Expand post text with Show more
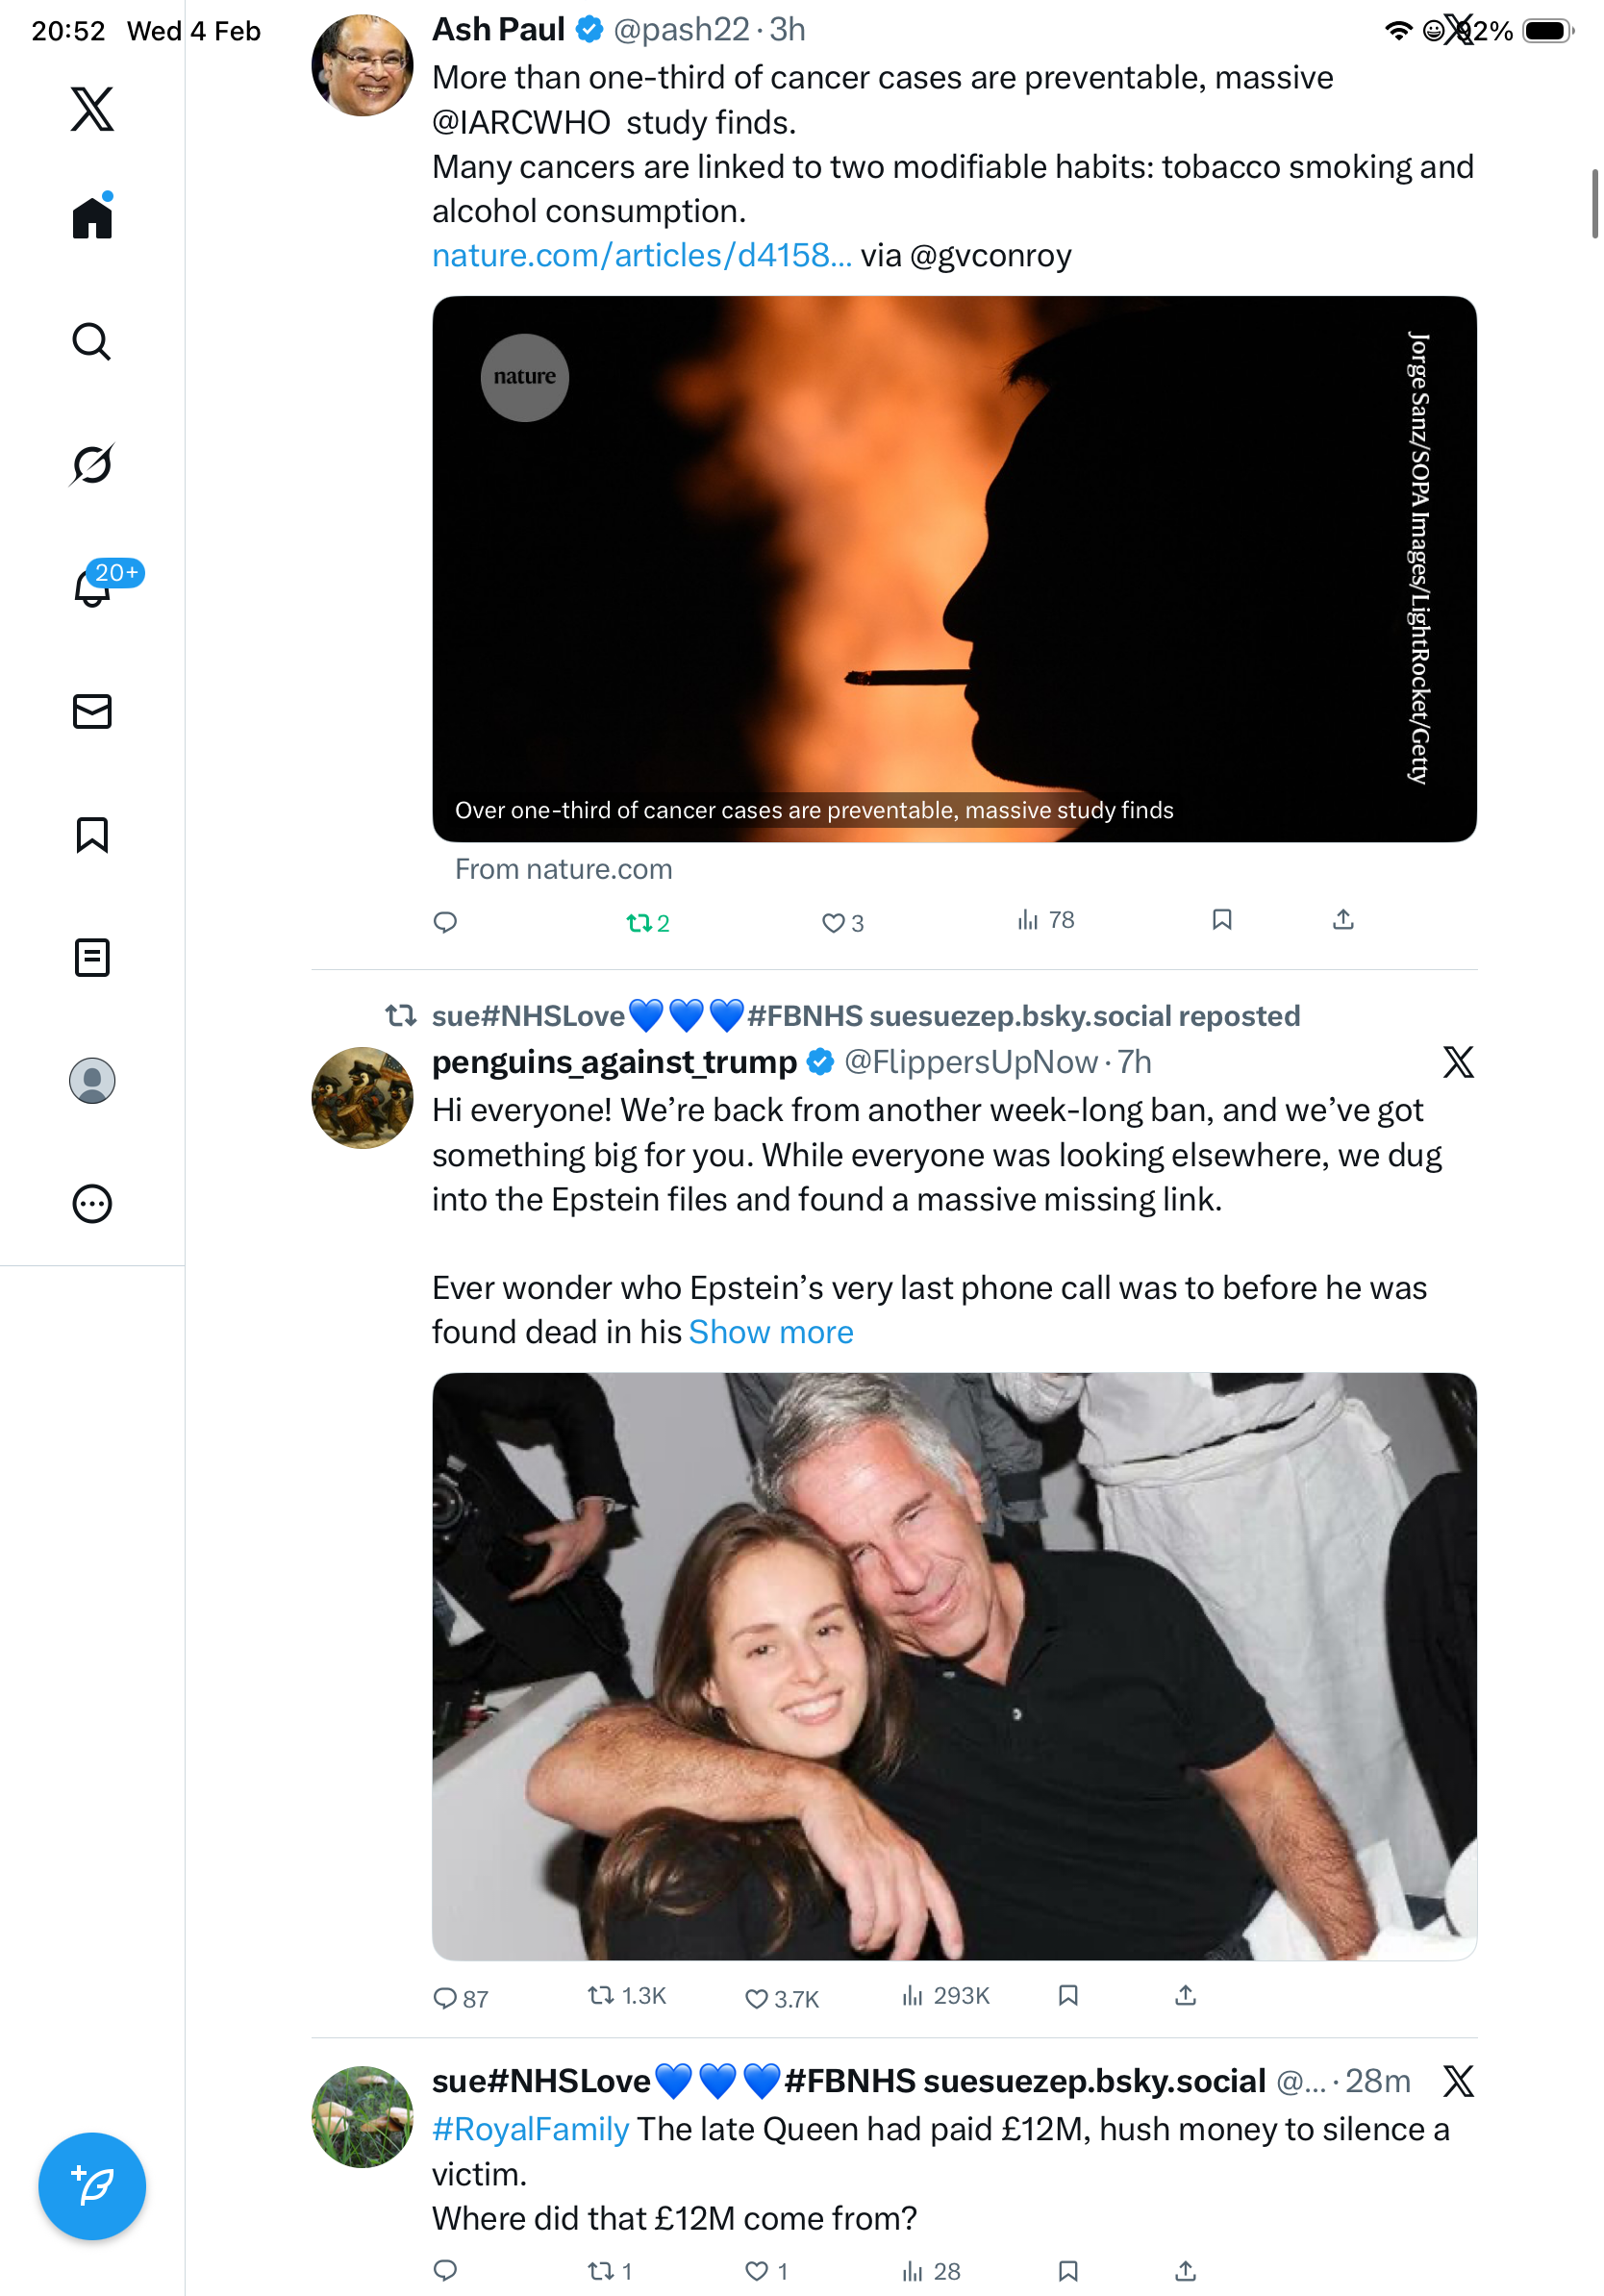The width and height of the screenshot is (1604, 2296). pos(770,1332)
